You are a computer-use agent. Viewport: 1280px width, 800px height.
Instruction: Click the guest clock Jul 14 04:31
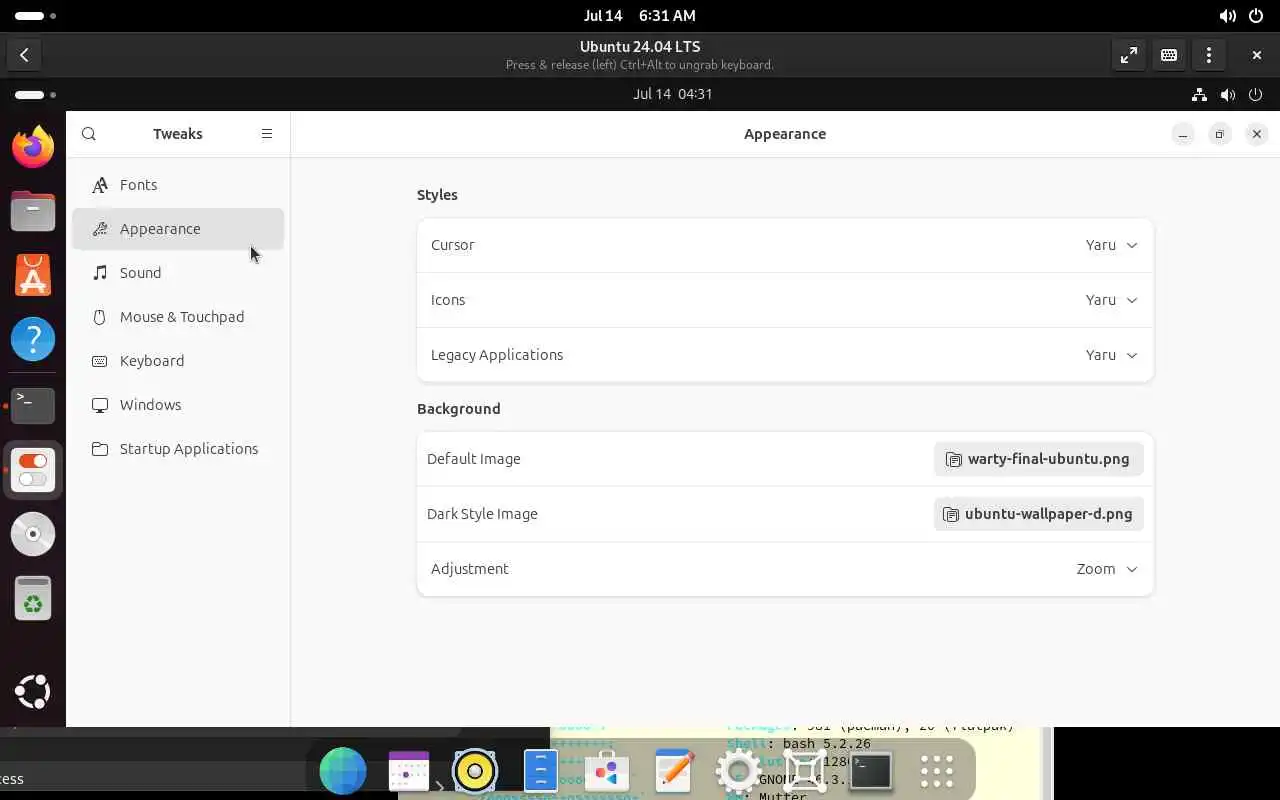point(672,94)
